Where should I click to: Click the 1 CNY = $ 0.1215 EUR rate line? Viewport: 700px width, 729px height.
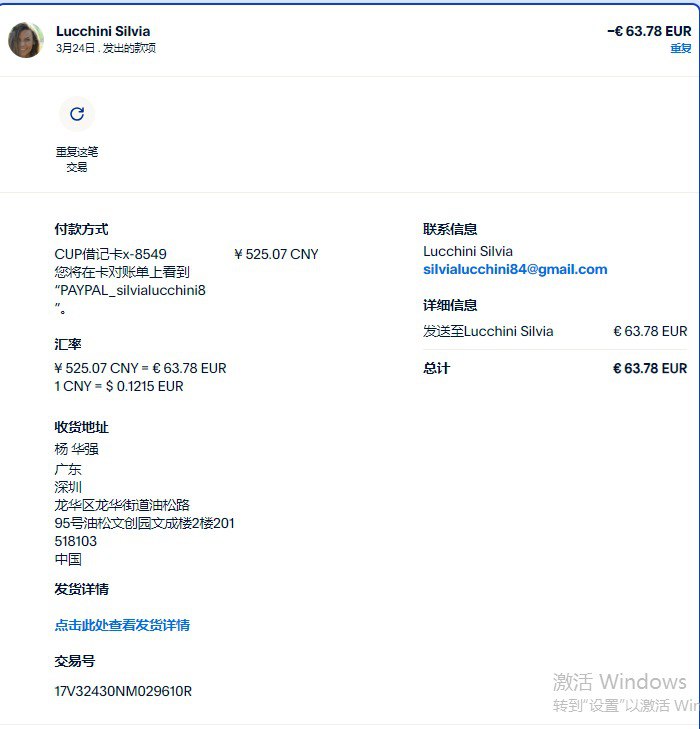click(x=119, y=386)
